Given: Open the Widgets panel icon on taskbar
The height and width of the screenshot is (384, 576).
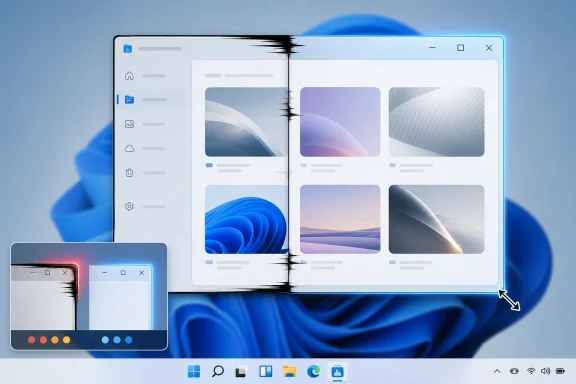Looking at the screenshot, I should pyautogui.click(x=266, y=372).
